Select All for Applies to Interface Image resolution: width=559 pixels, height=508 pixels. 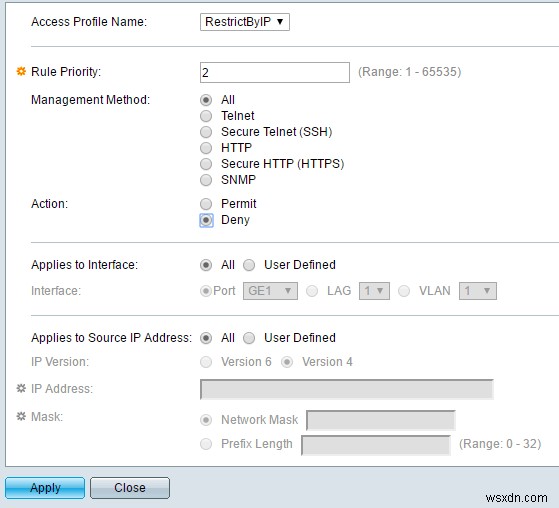[206, 265]
